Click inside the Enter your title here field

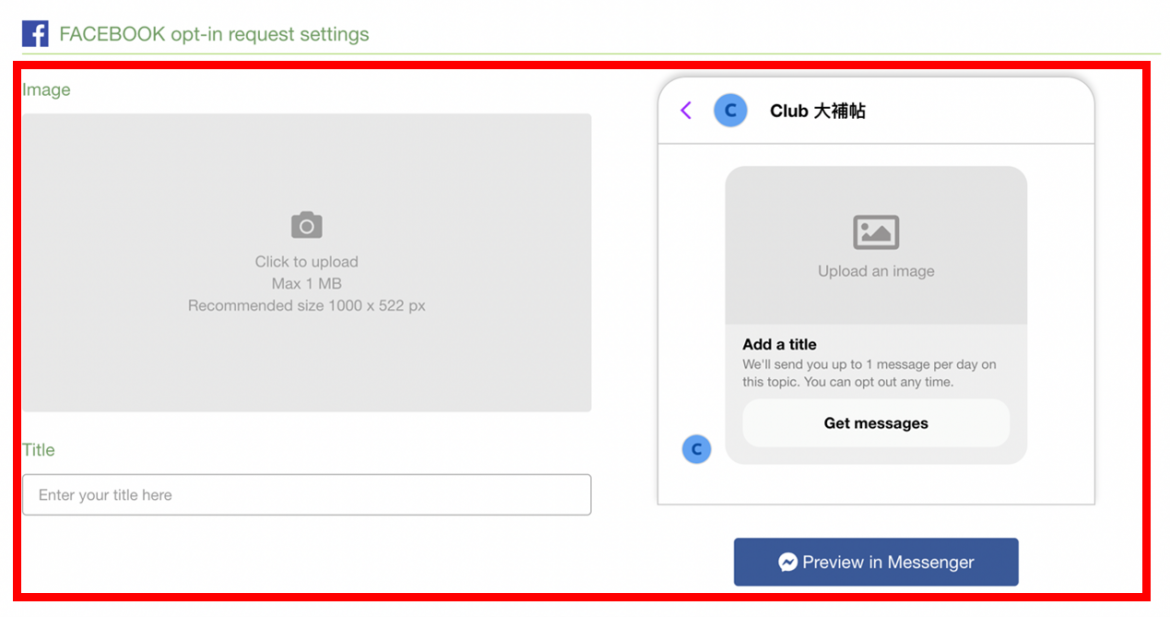[305, 494]
